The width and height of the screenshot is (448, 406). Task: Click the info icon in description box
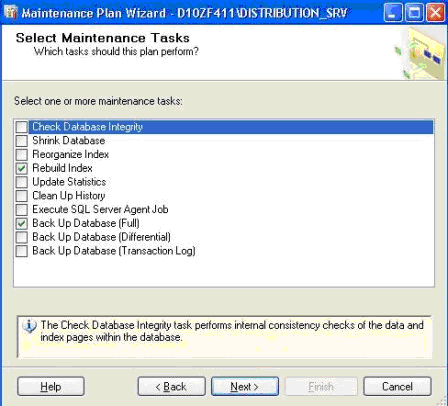click(x=29, y=326)
